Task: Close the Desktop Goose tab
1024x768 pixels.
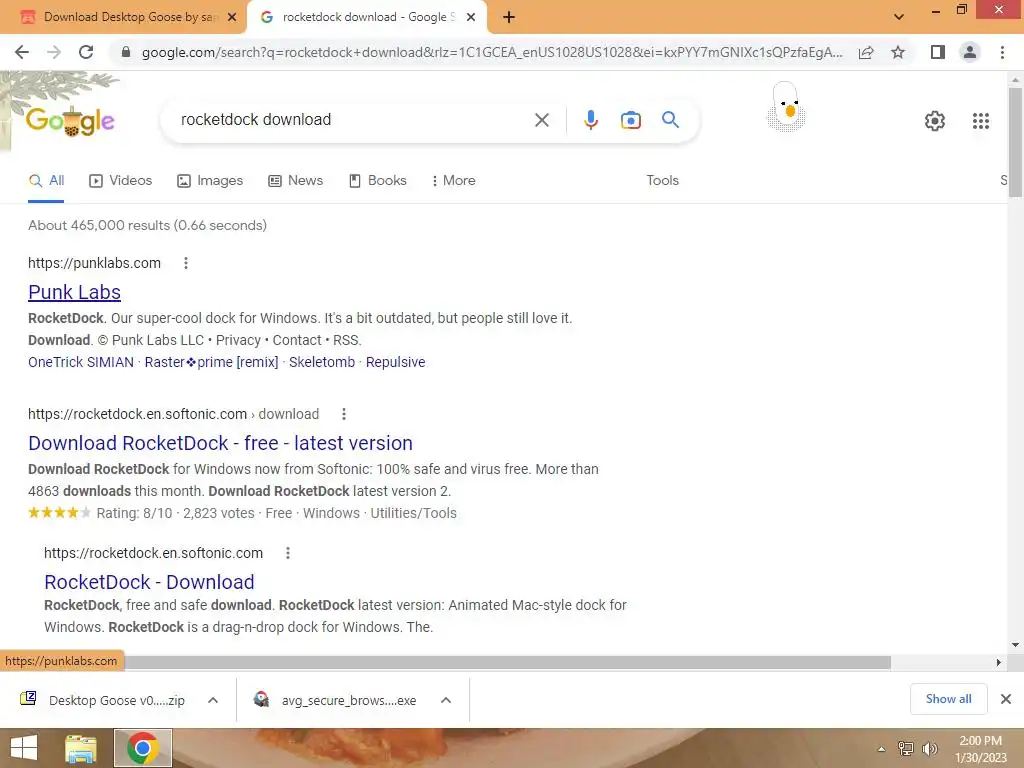Action: tap(232, 17)
